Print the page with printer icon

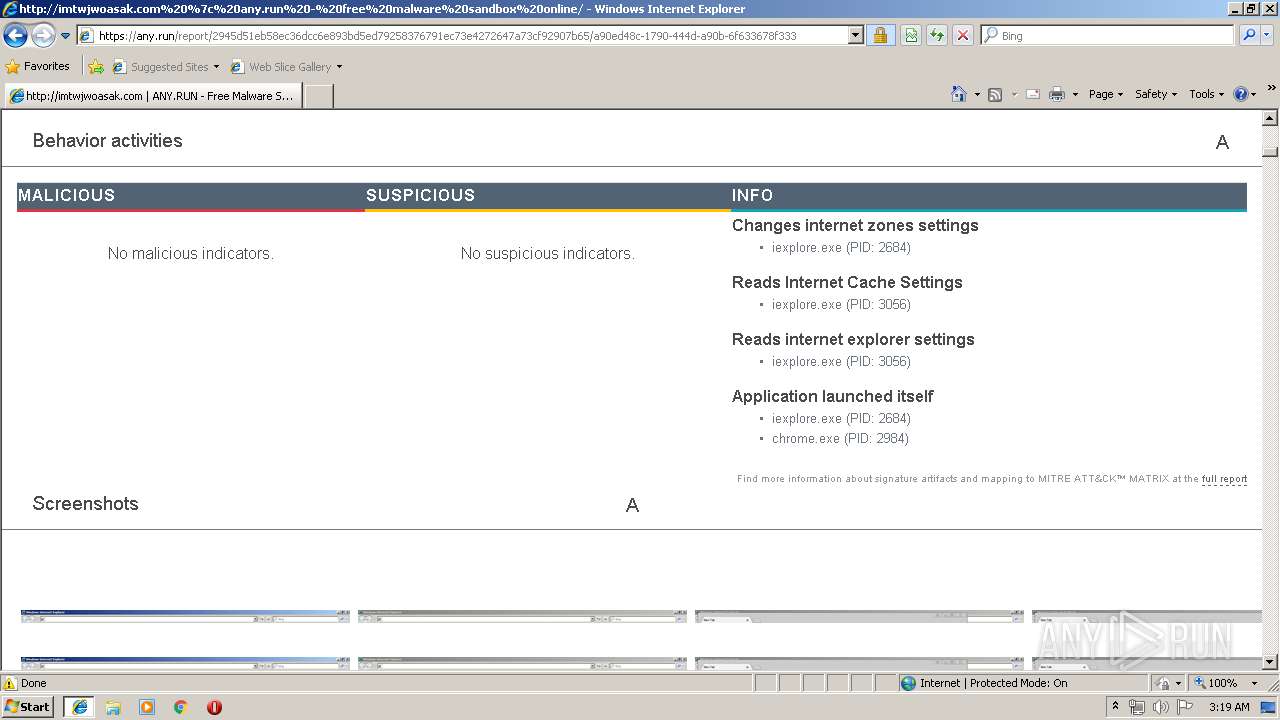pyautogui.click(x=1057, y=94)
